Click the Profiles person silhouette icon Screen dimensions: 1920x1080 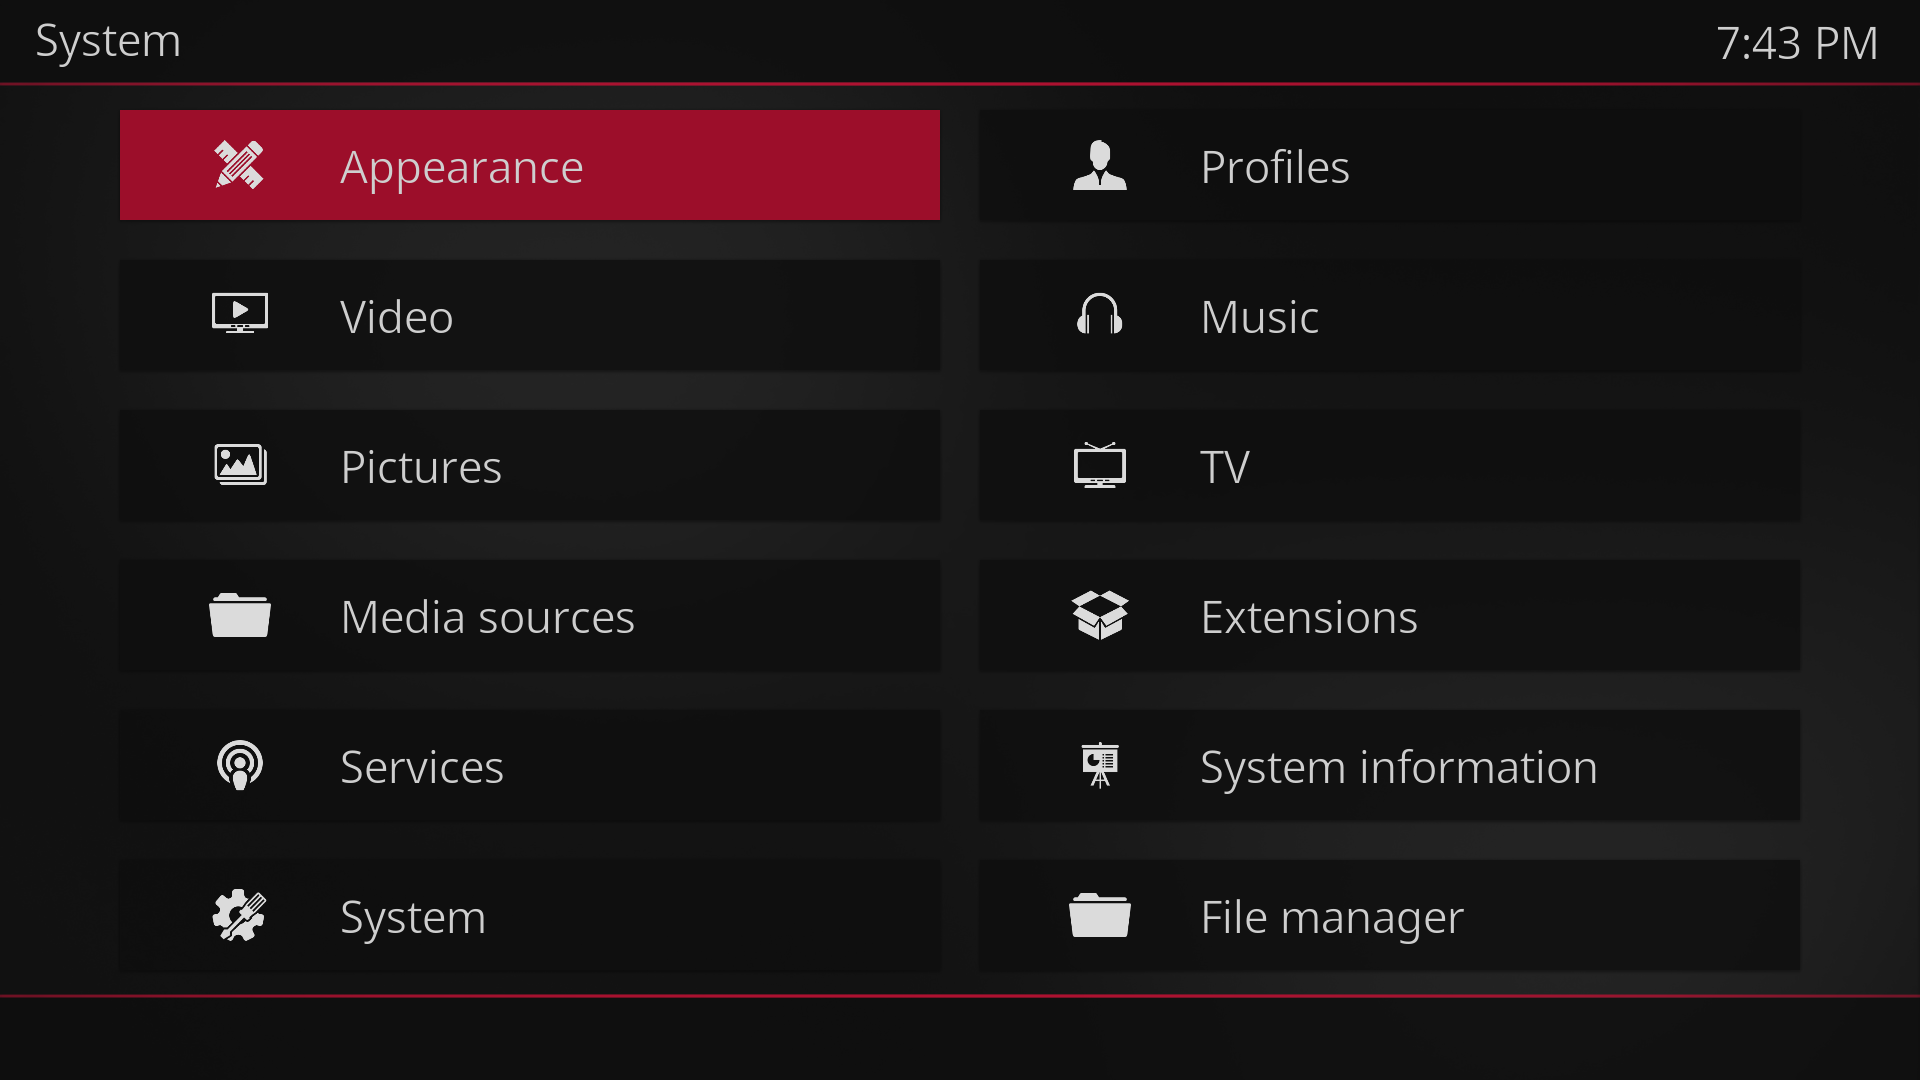point(1099,165)
